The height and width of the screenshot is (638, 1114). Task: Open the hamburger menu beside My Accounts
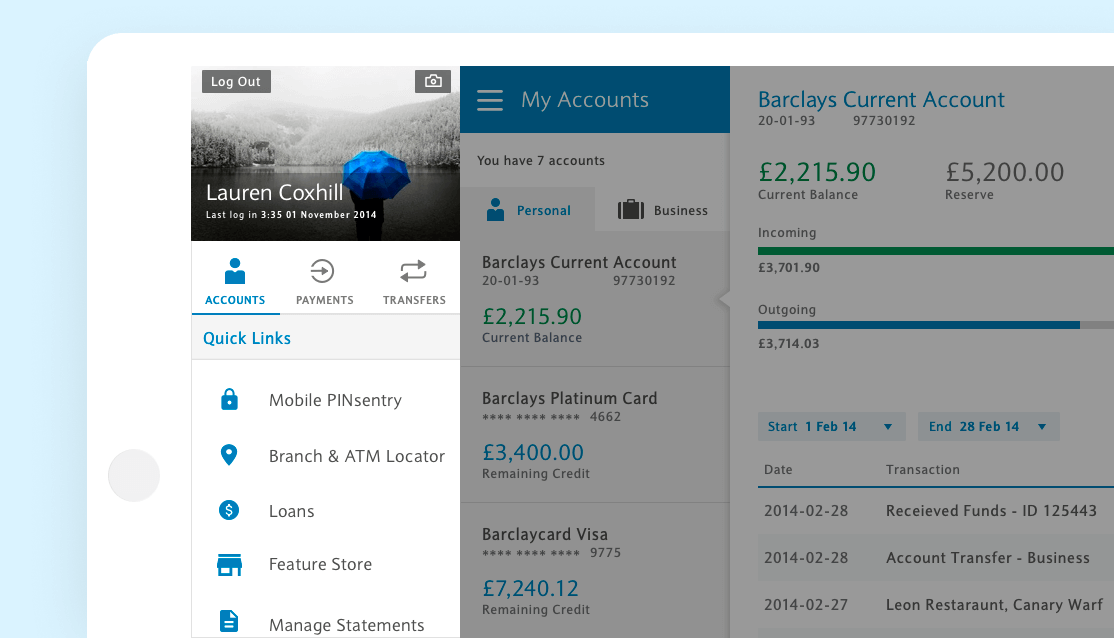point(490,100)
